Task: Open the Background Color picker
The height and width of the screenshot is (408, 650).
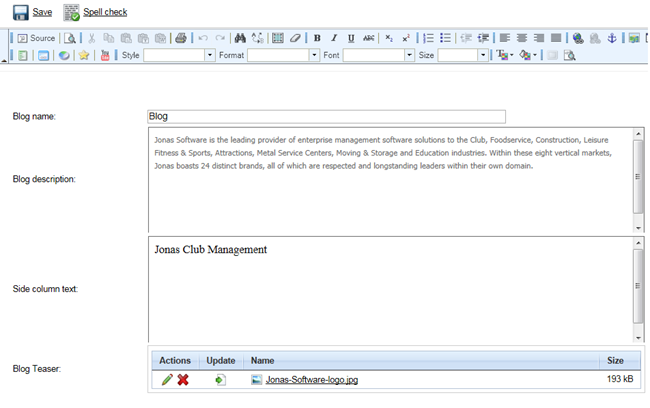Action: click(528, 55)
